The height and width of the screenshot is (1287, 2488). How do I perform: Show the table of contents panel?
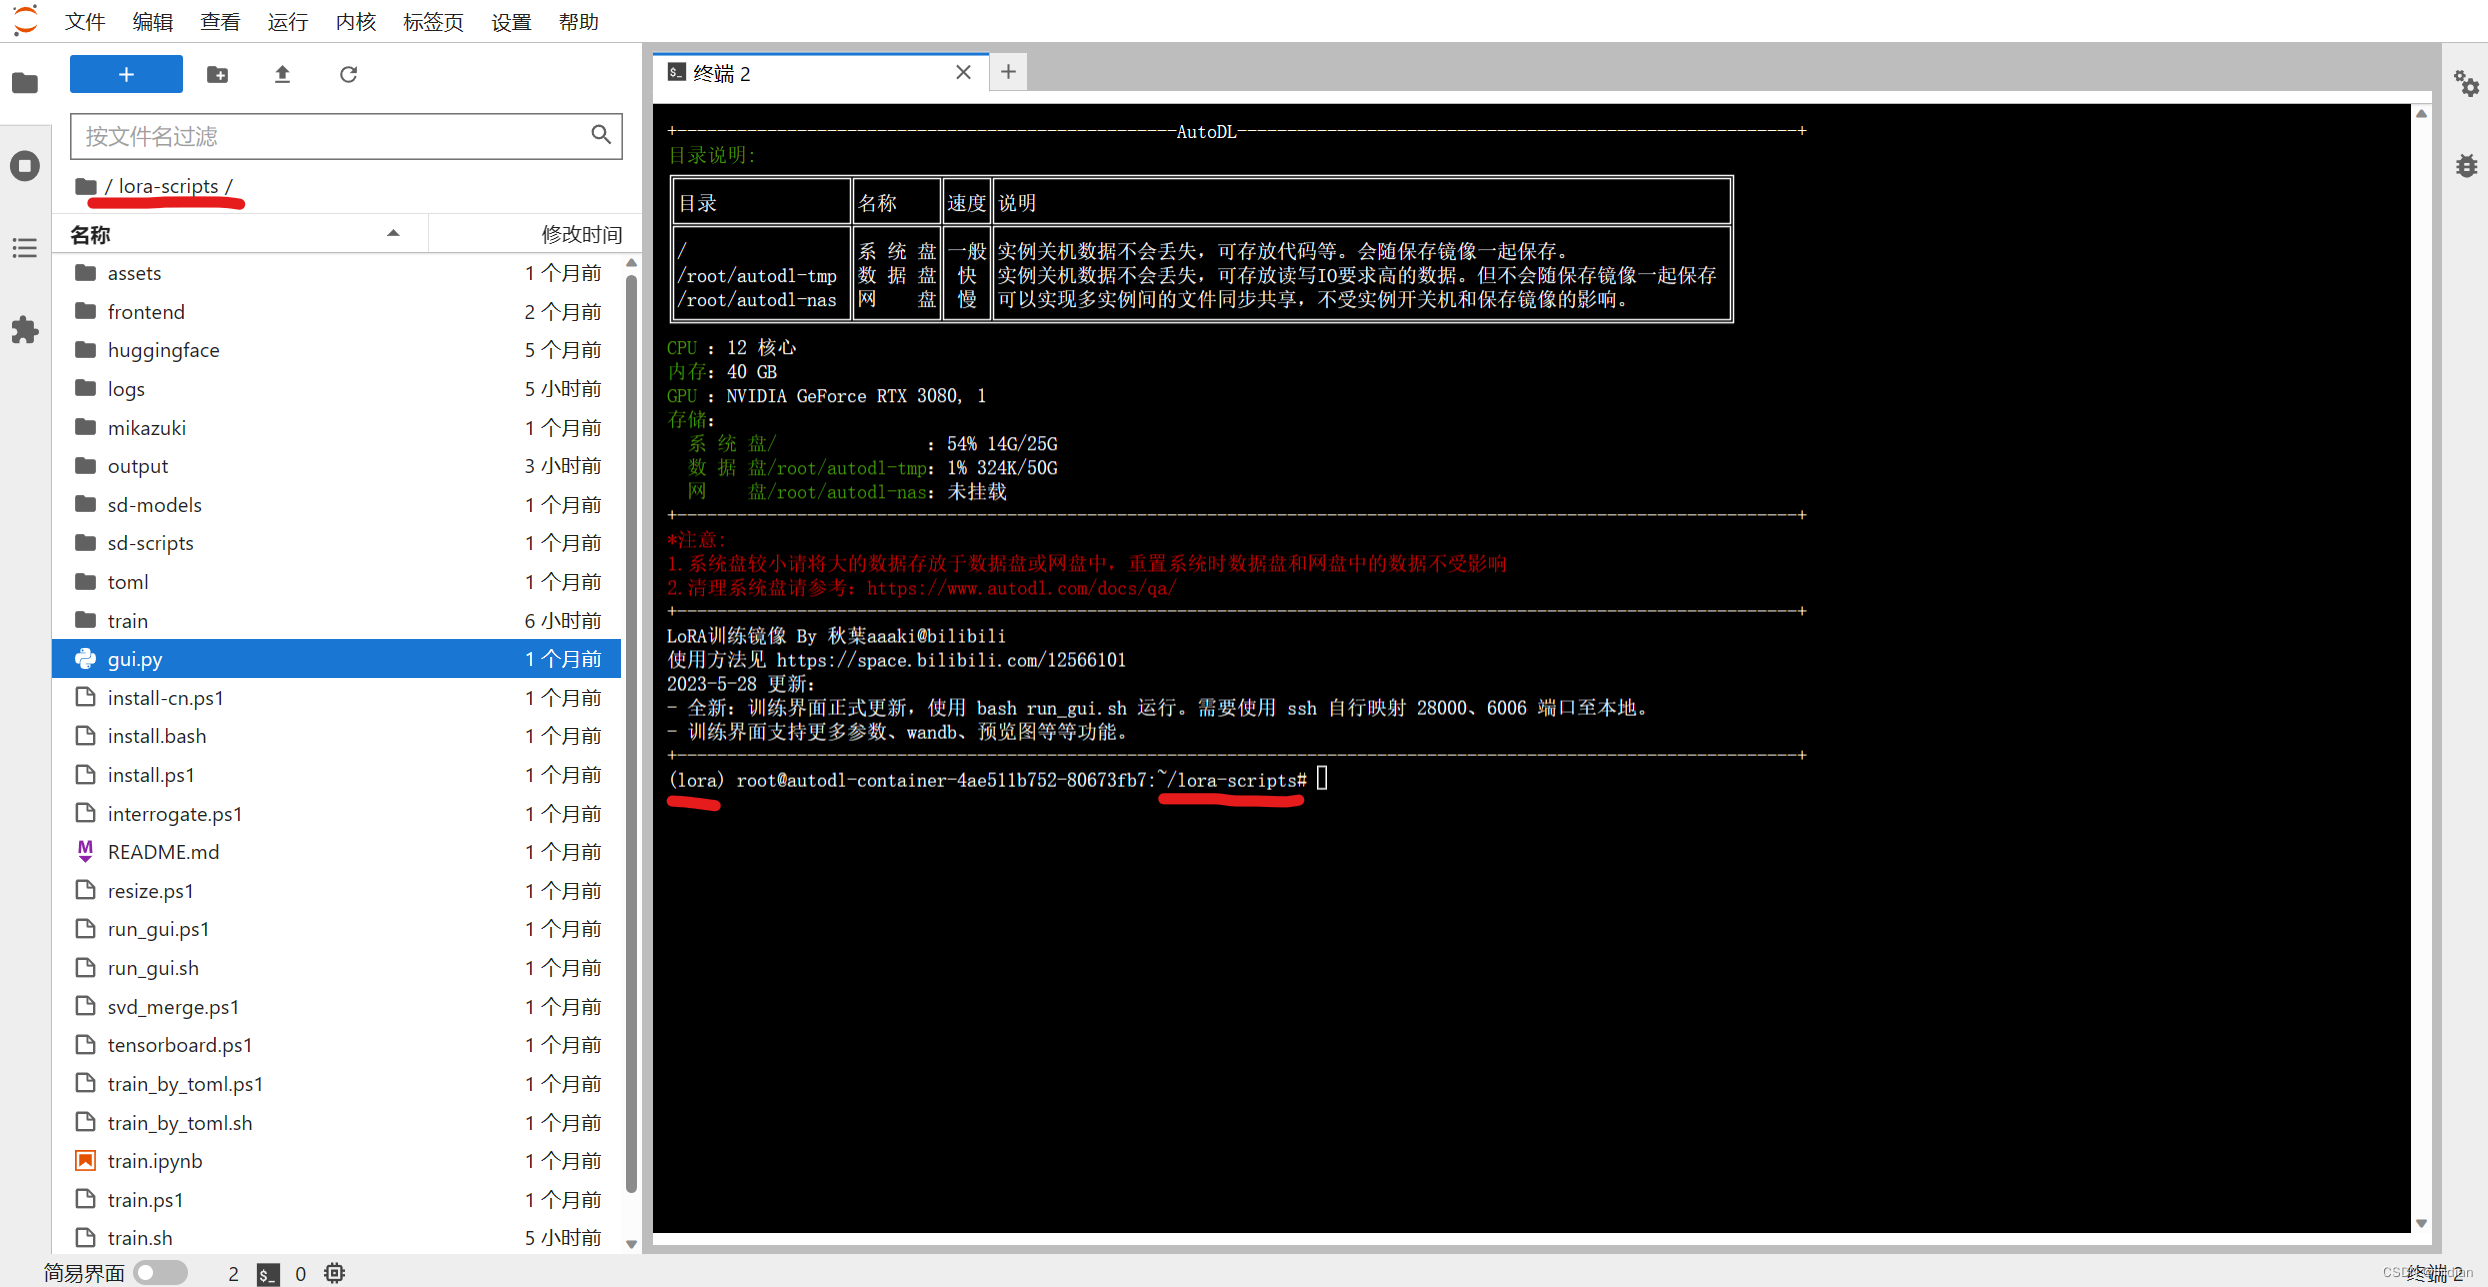pos(25,248)
